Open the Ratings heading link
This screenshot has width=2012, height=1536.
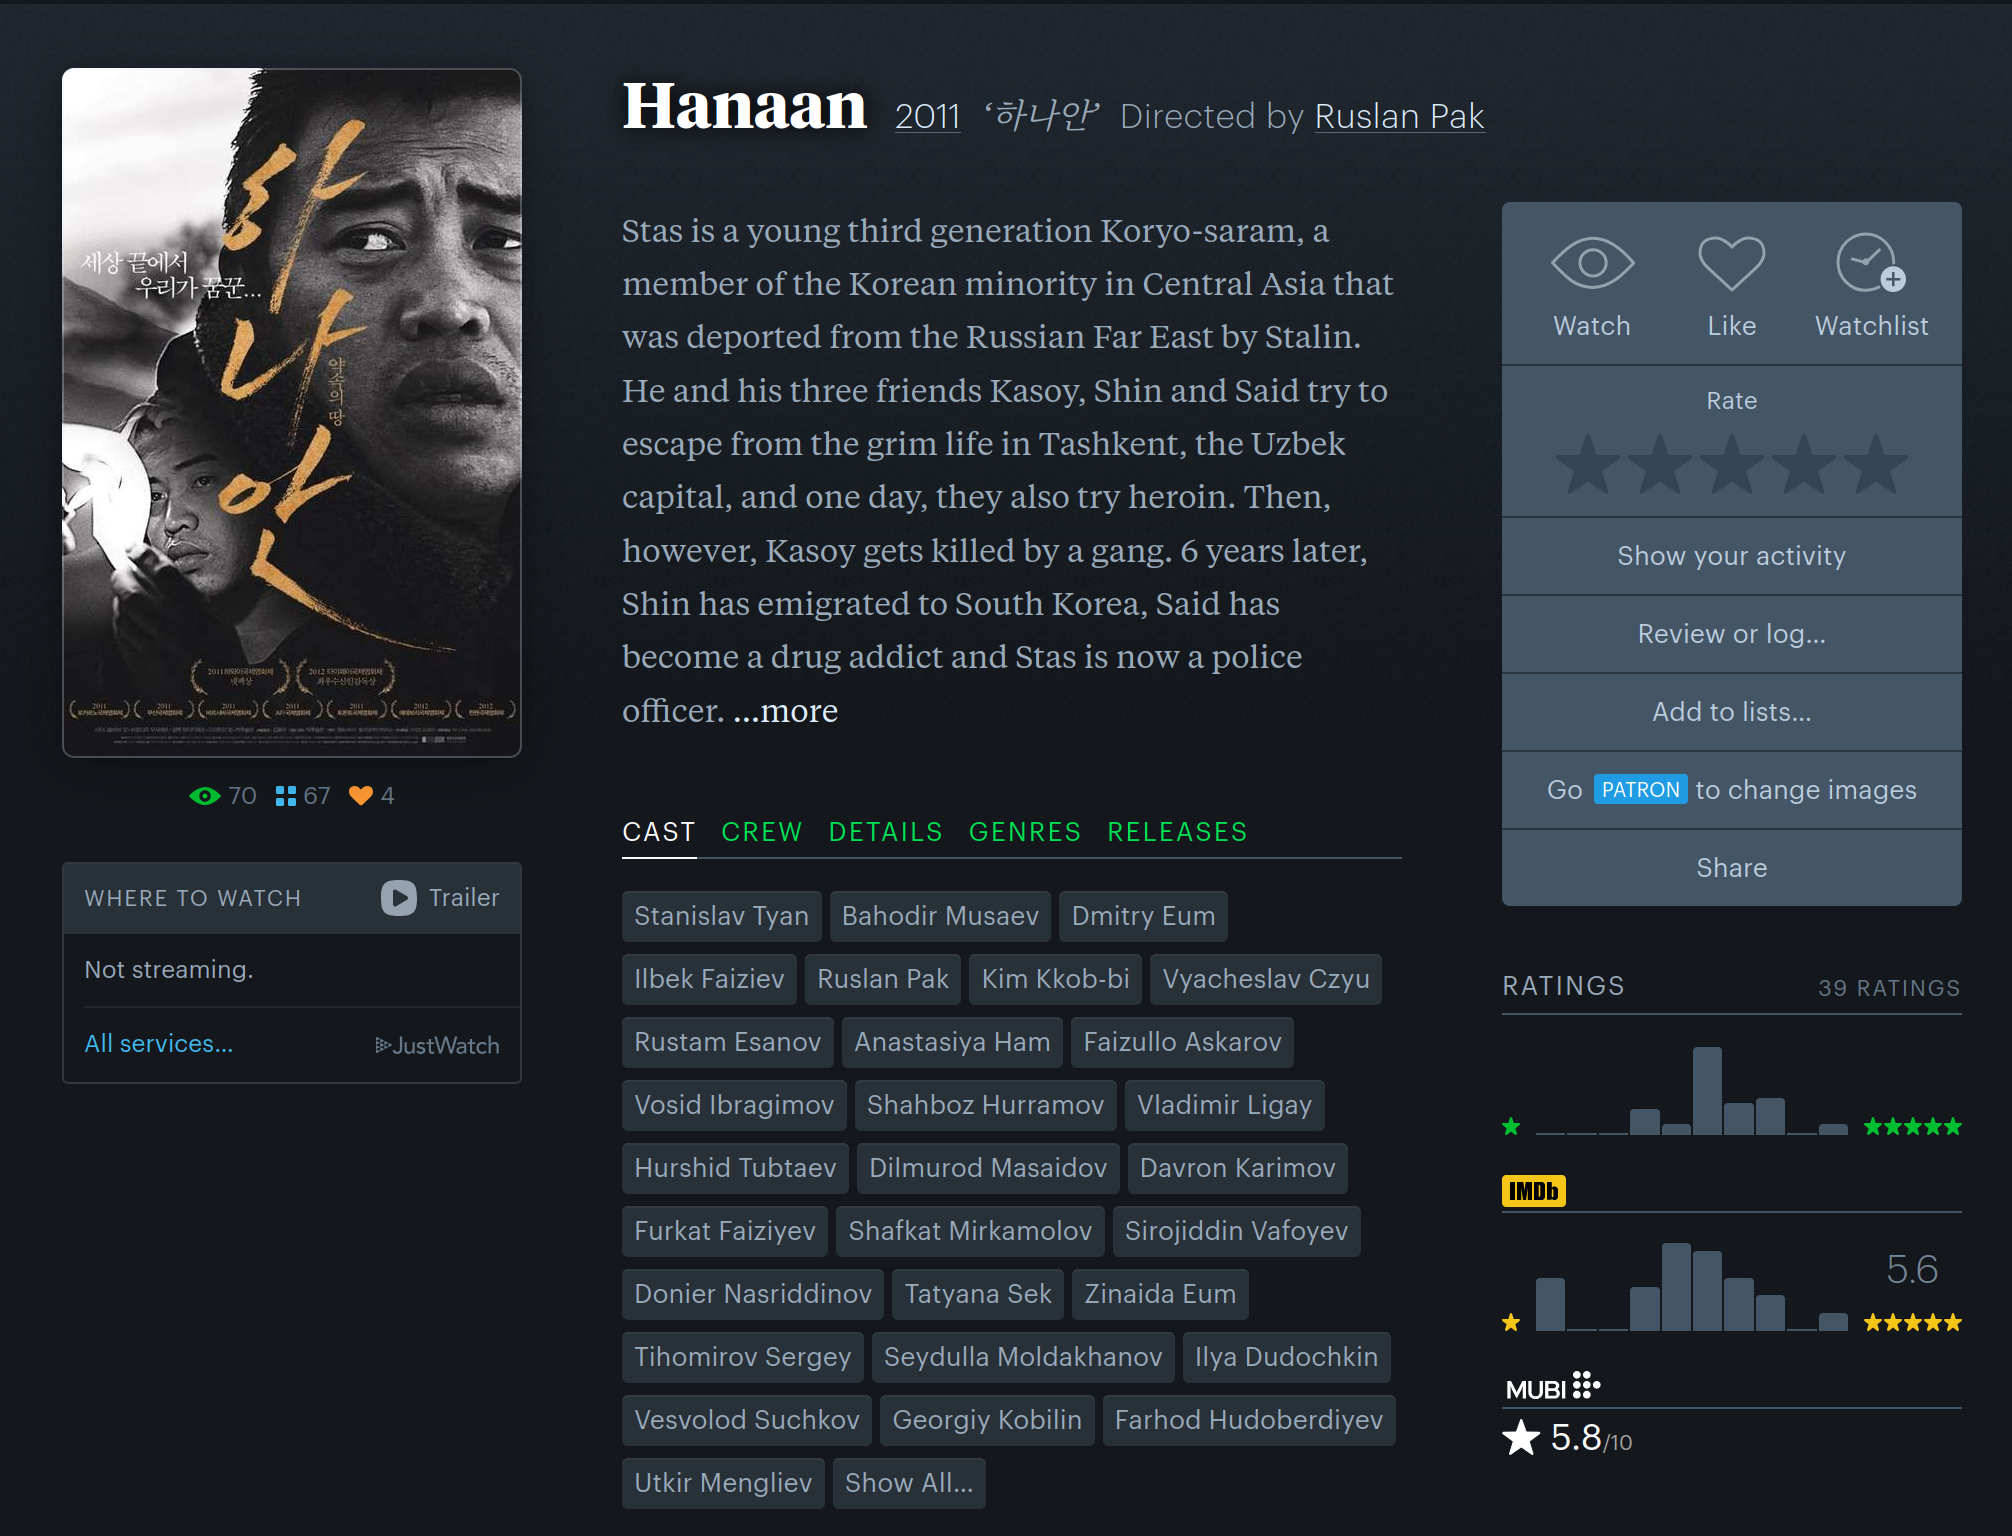[1564, 986]
